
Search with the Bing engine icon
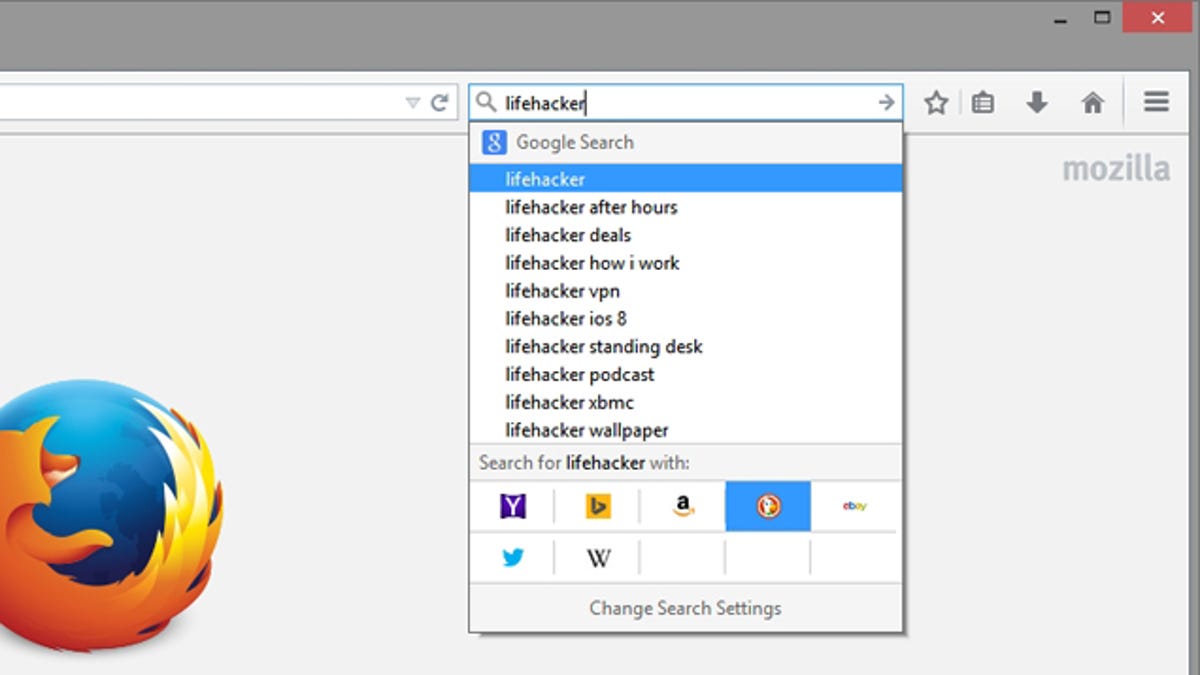pyautogui.click(x=598, y=506)
